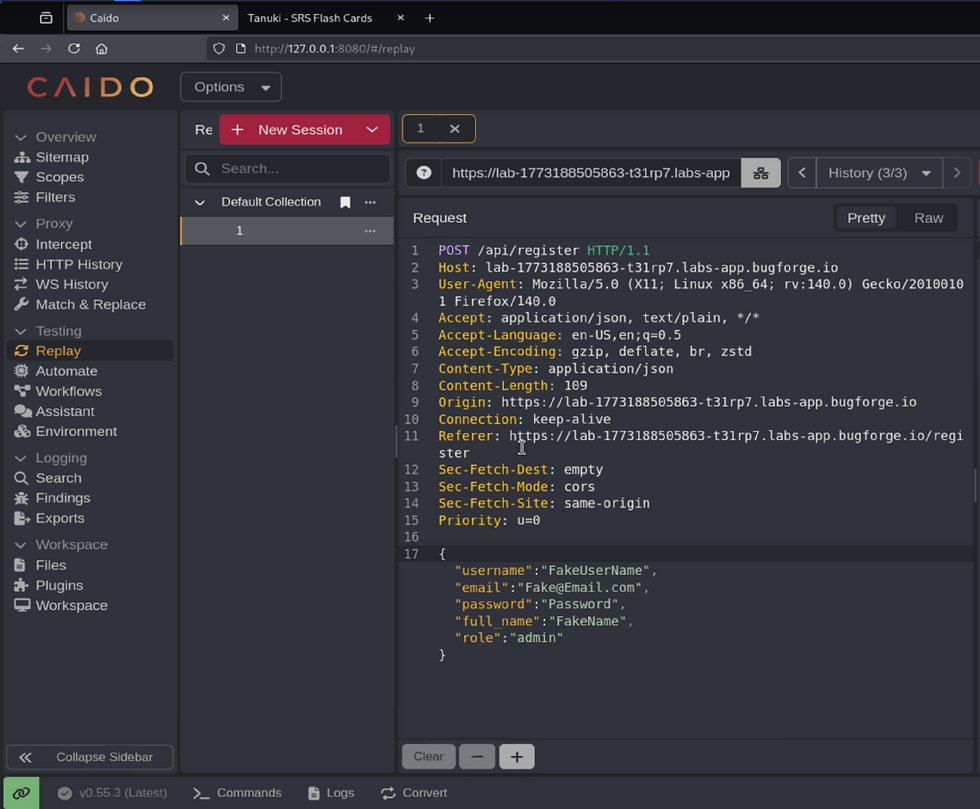Click the help question mark icon
The image size is (980, 809).
424,173
